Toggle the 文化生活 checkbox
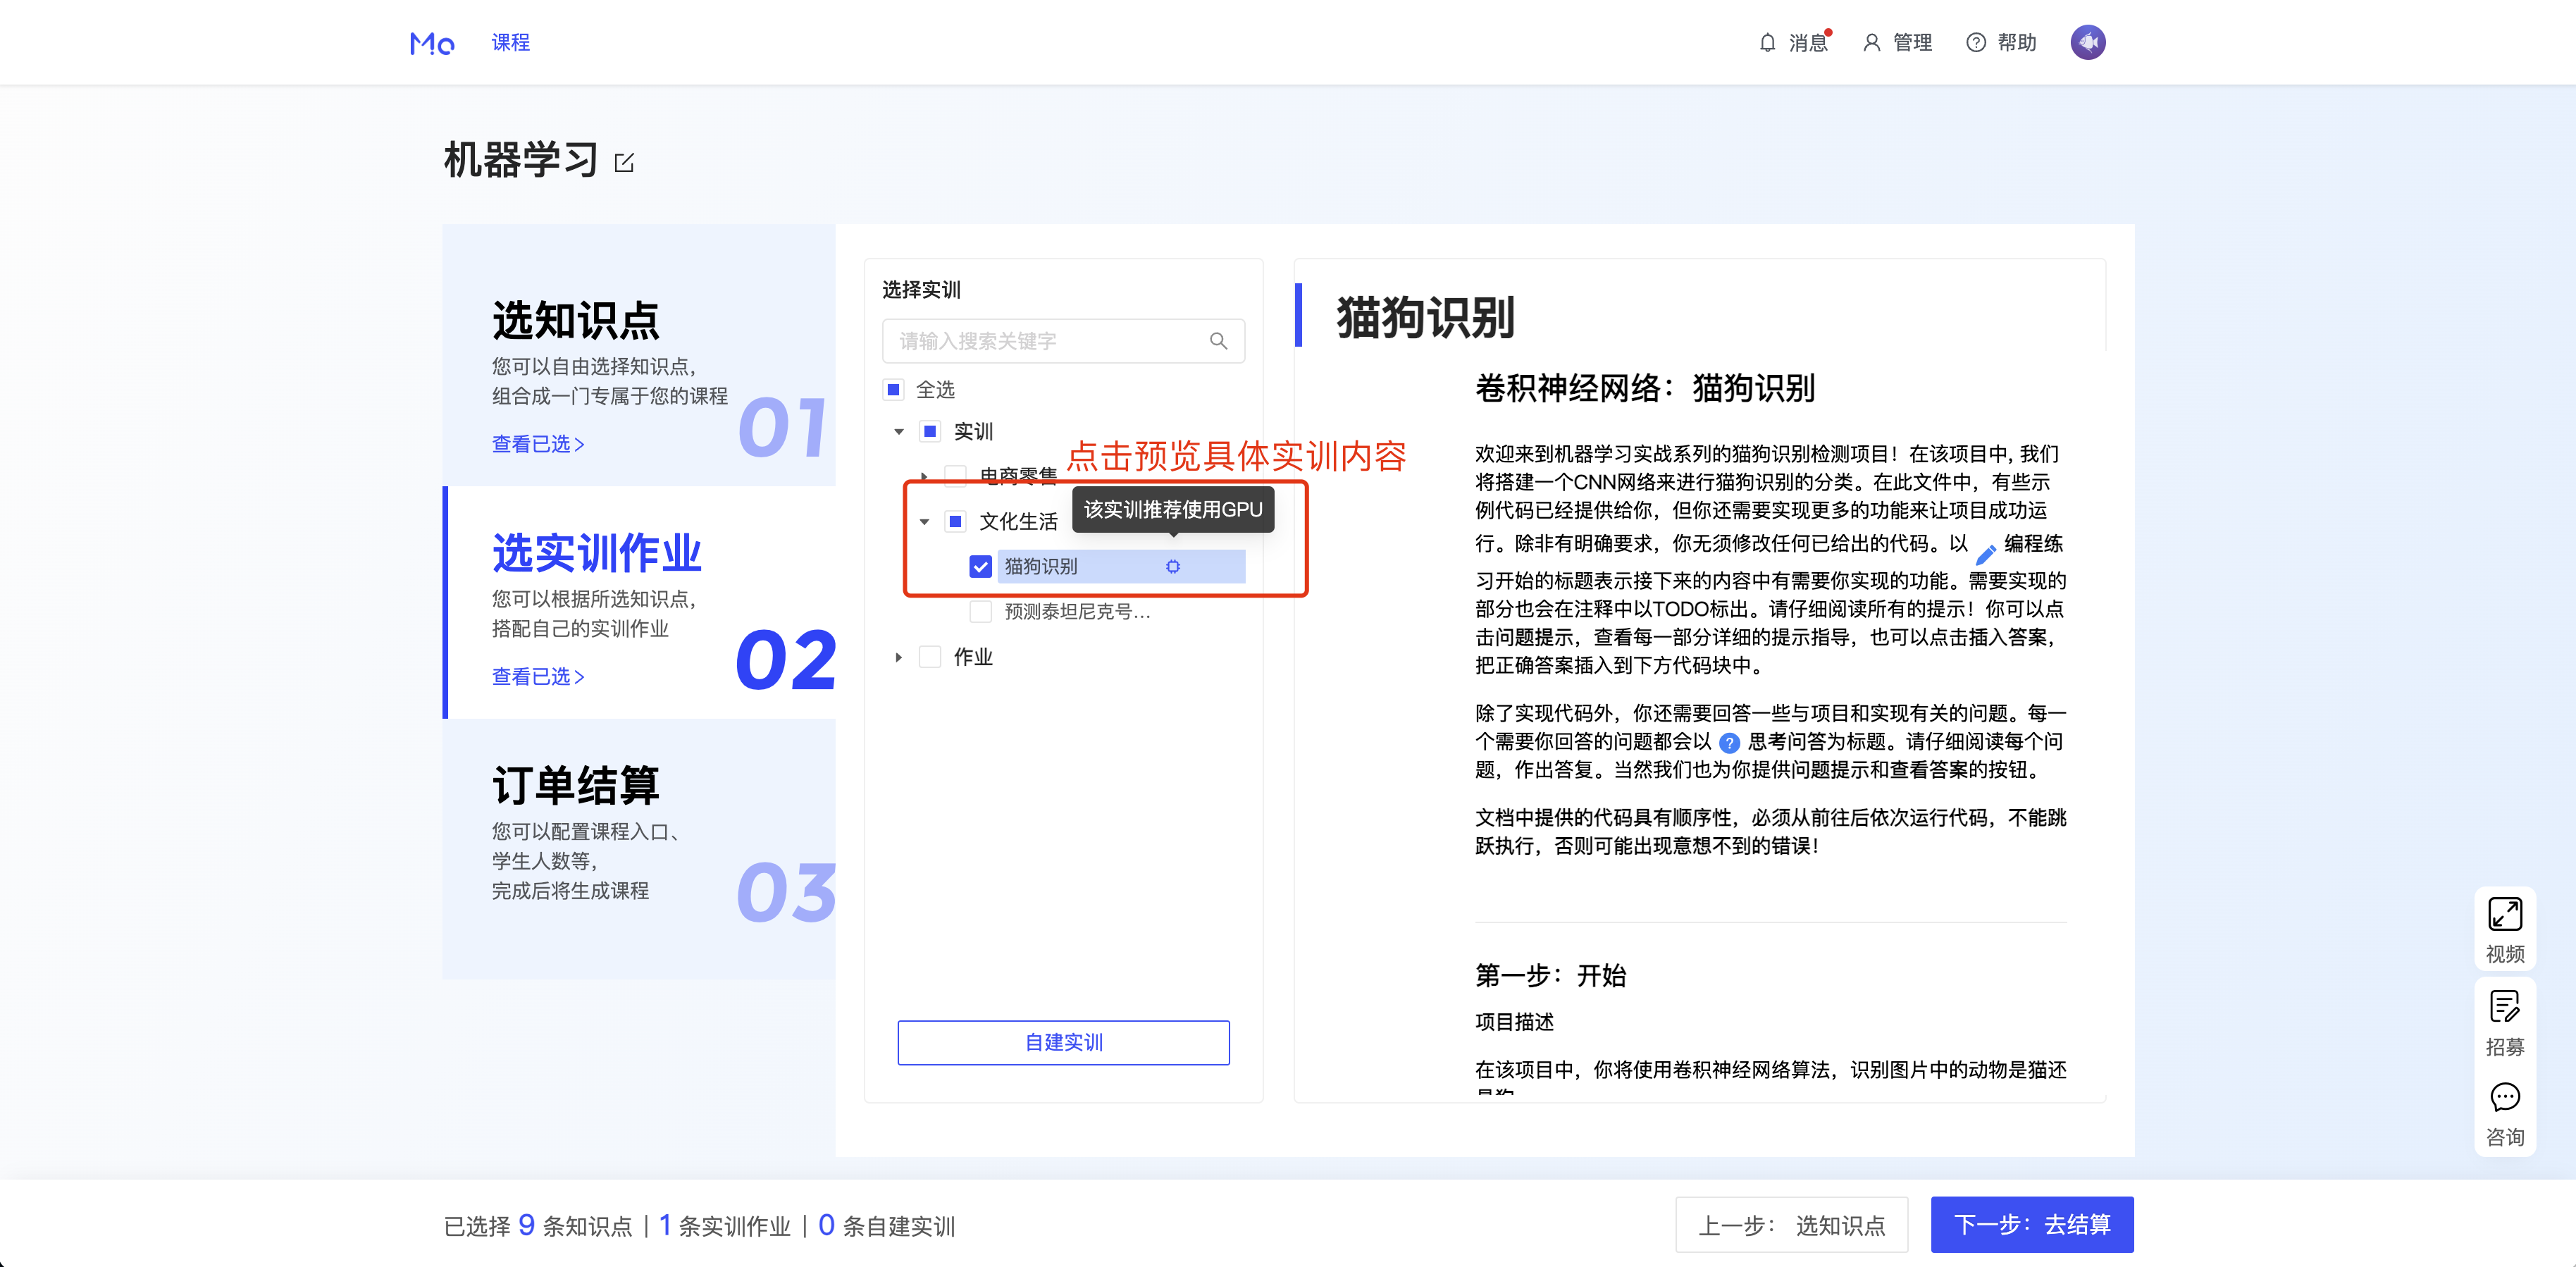Screen dimensions: 2576x1267 pyautogui.click(x=956, y=521)
